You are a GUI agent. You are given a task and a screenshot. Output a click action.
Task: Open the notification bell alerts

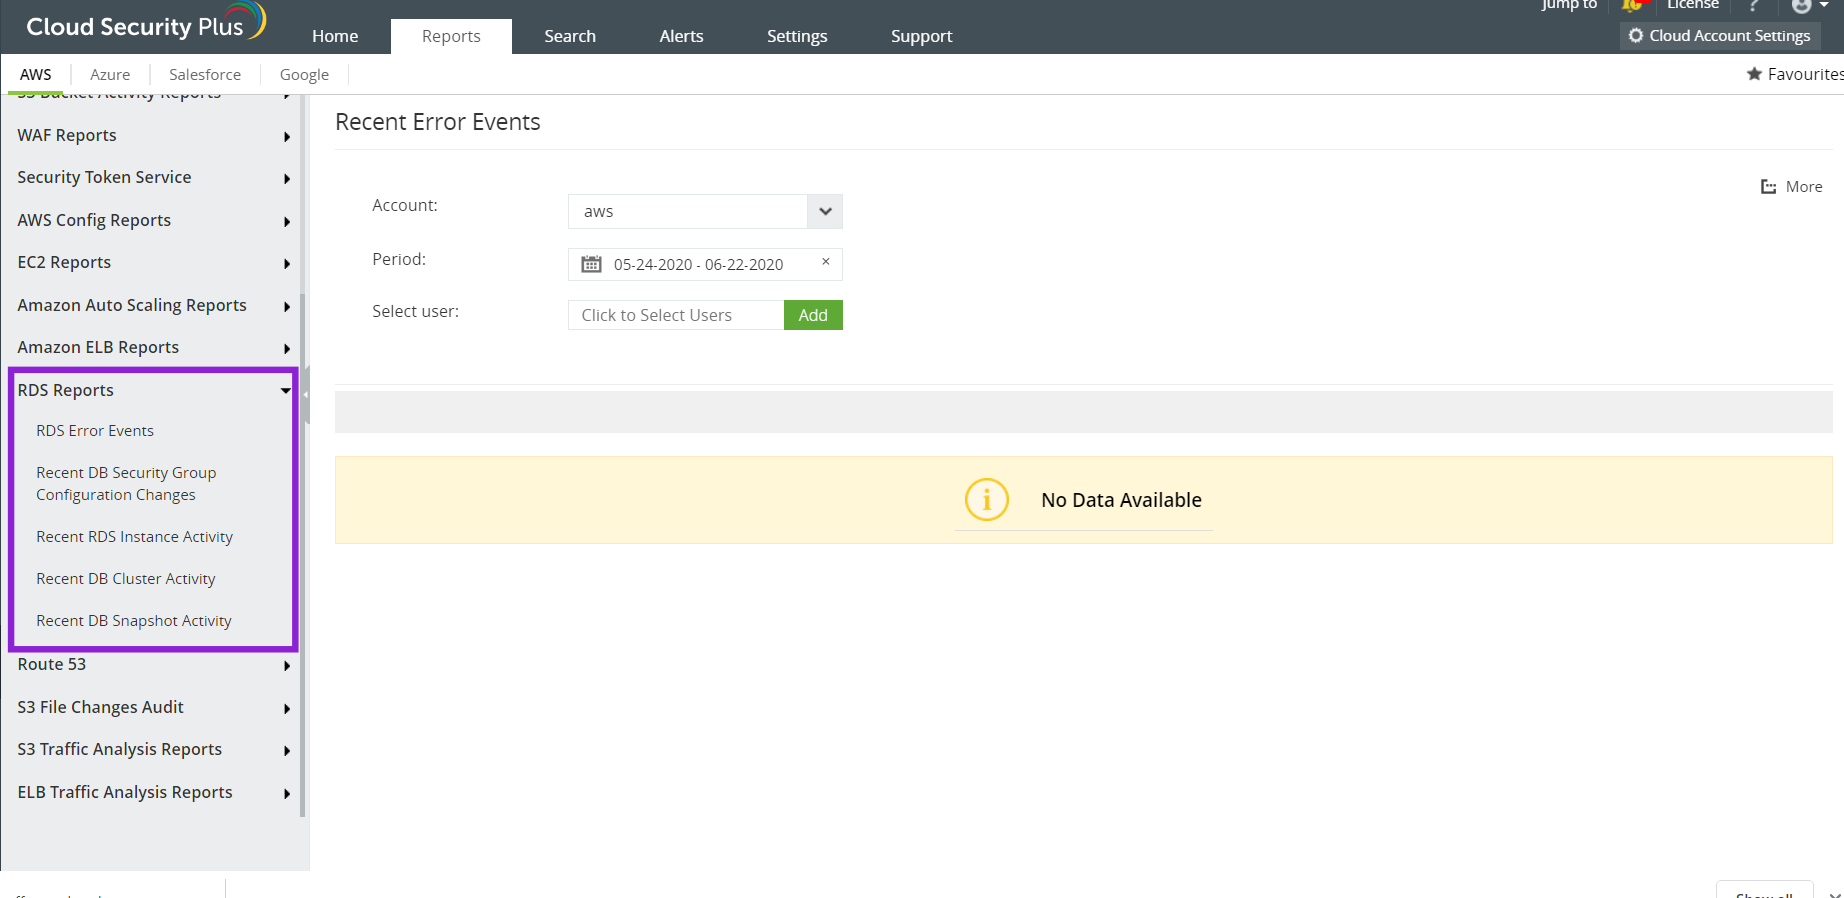[1632, 6]
